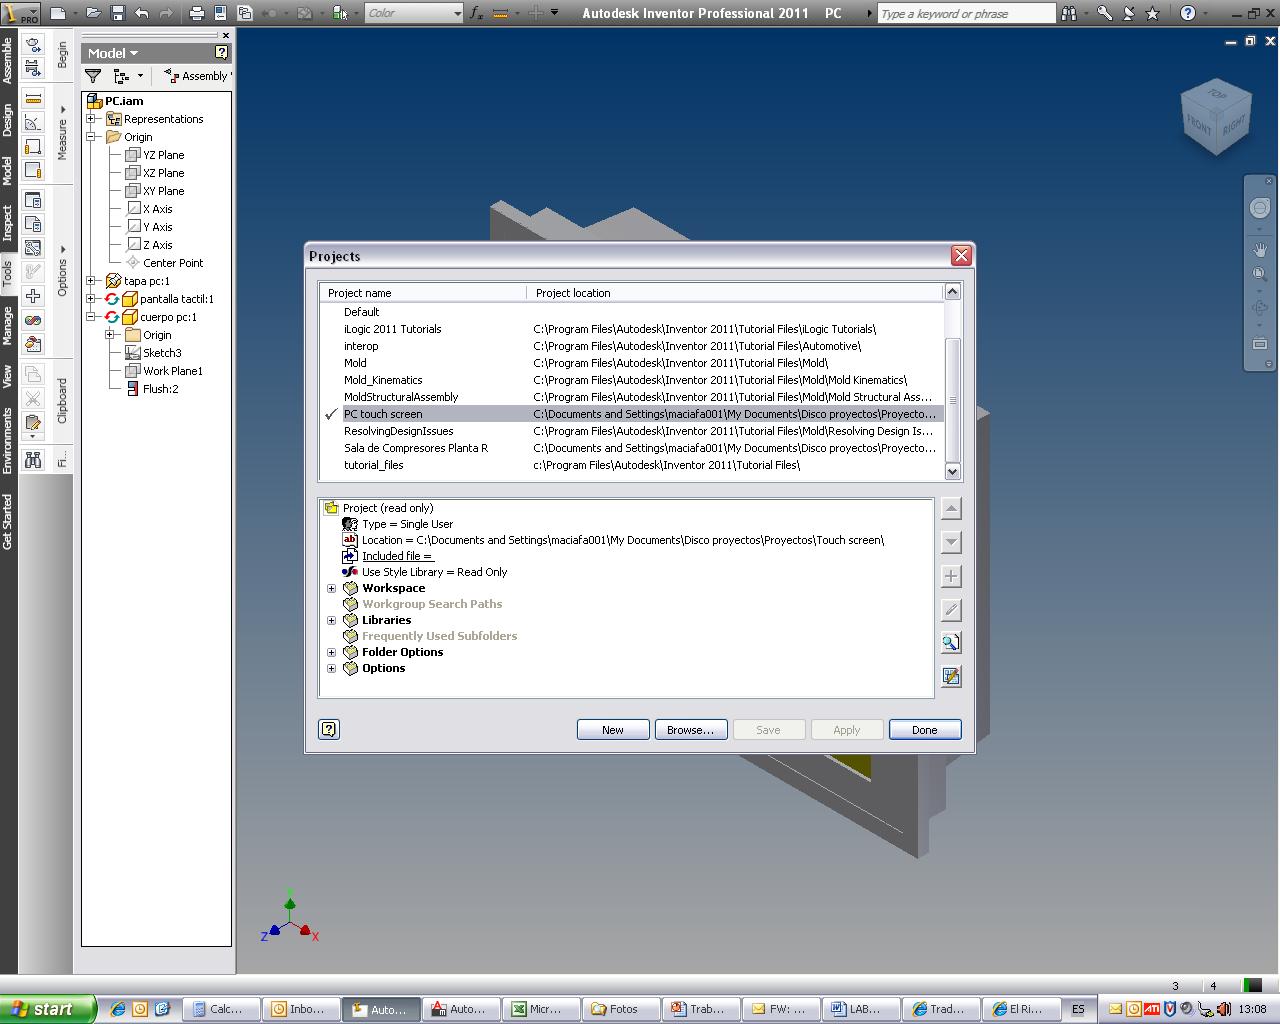
Task: Open the Color appearance dropdown
Action: [457, 13]
